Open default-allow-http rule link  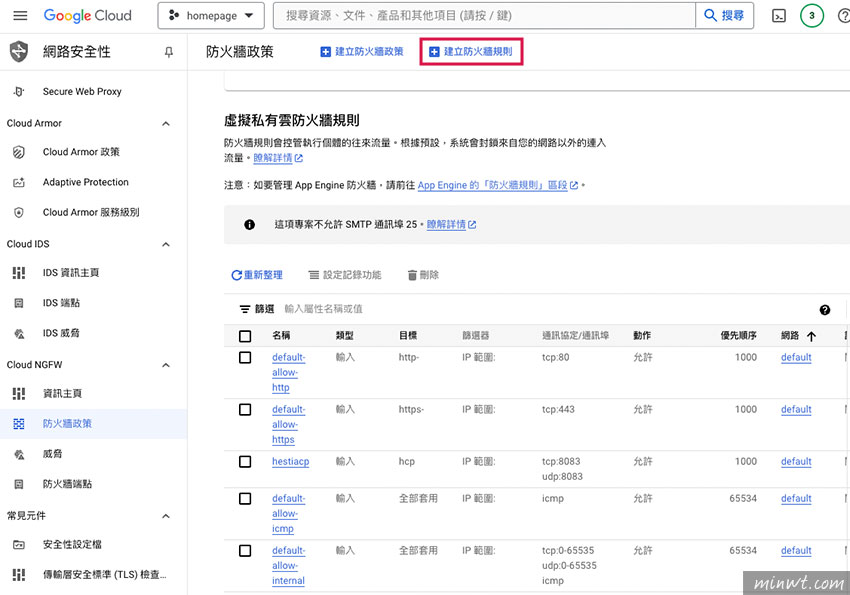288,372
